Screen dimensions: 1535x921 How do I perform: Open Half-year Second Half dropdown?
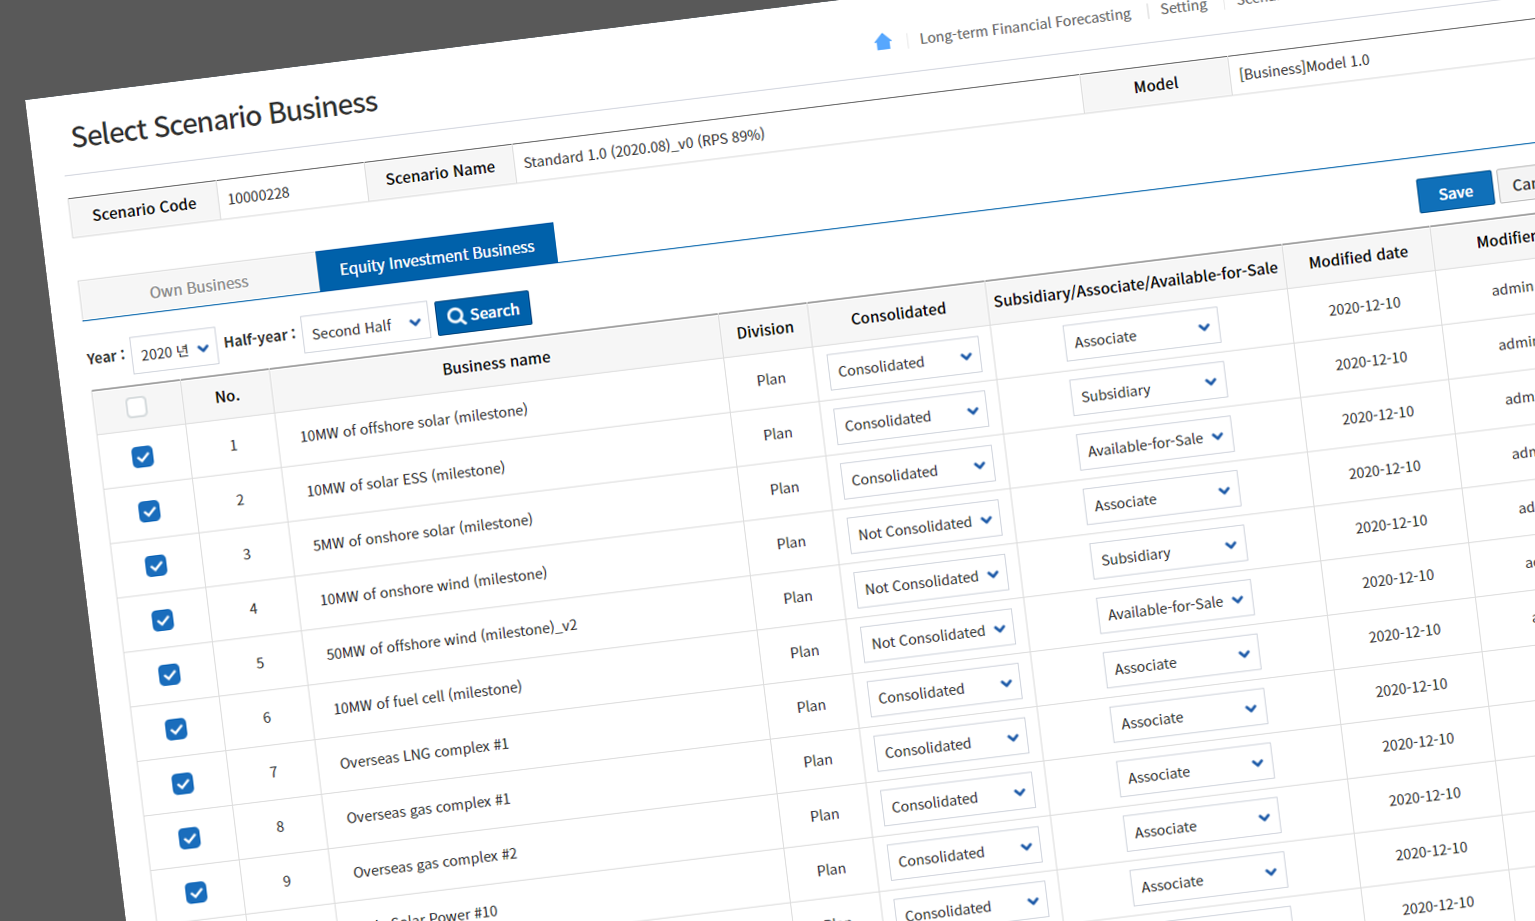[x=366, y=327]
